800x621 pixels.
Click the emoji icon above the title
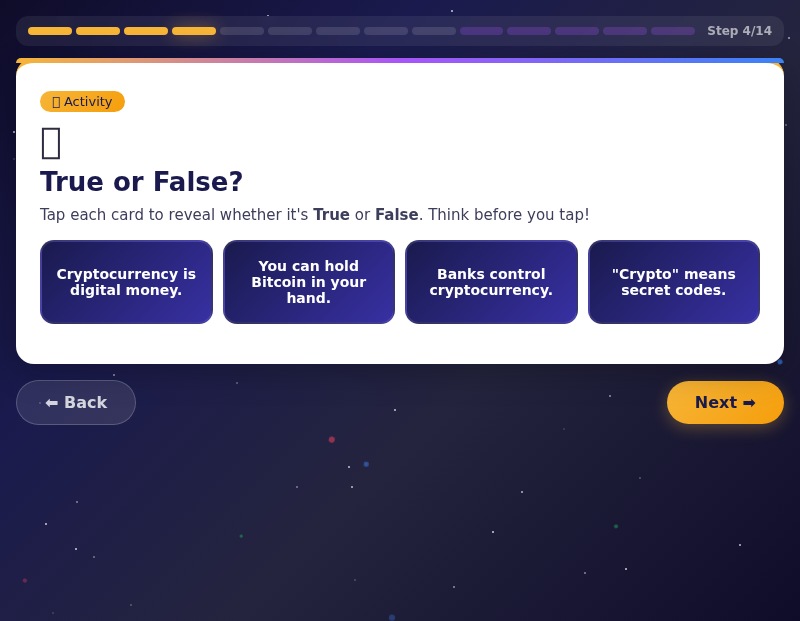pyautogui.click(x=50, y=143)
